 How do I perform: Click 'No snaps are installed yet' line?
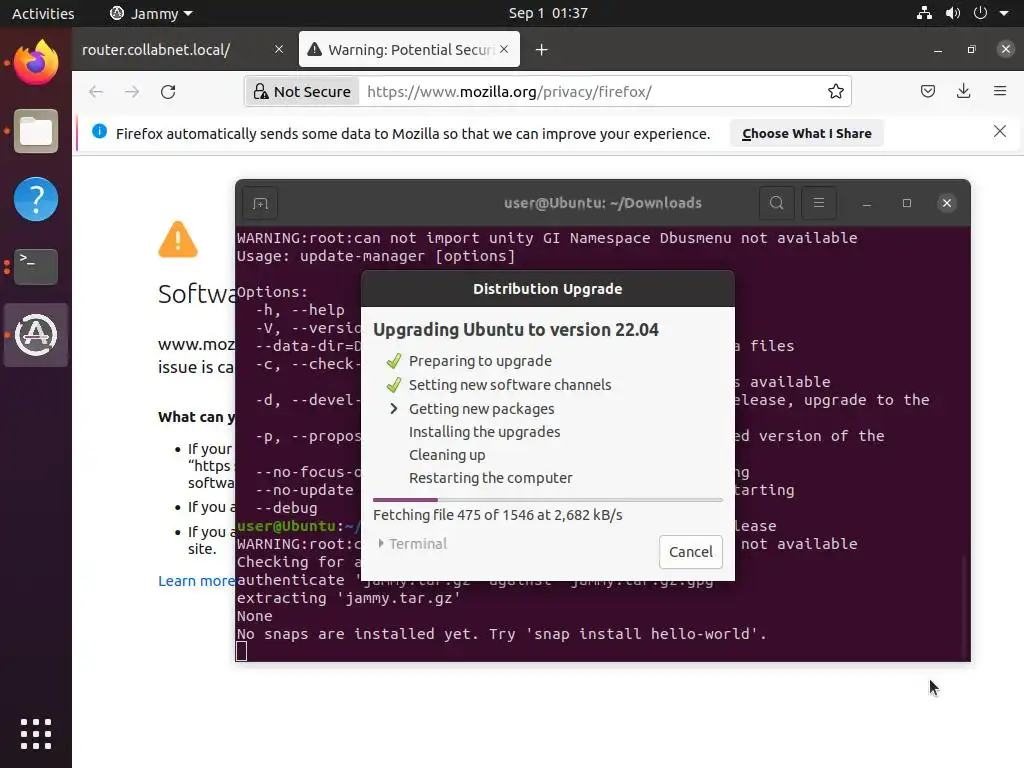[x=502, y=633]
